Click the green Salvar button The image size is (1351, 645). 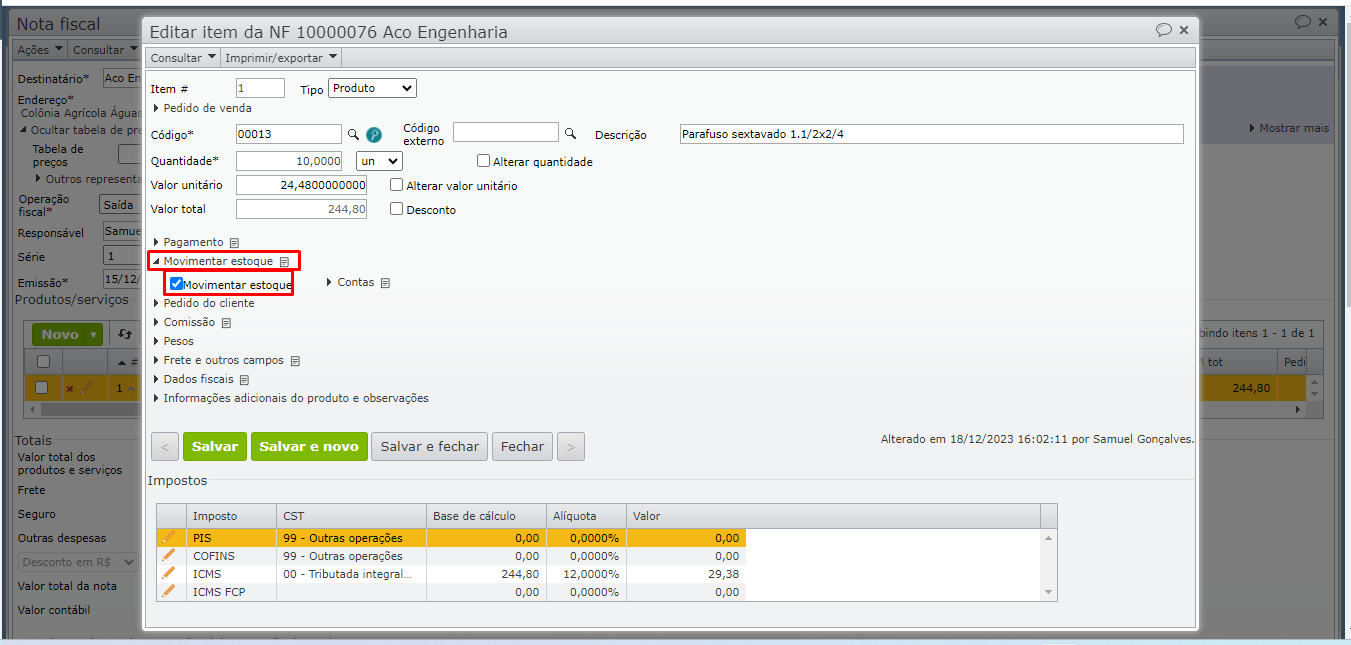pos(215,446)
